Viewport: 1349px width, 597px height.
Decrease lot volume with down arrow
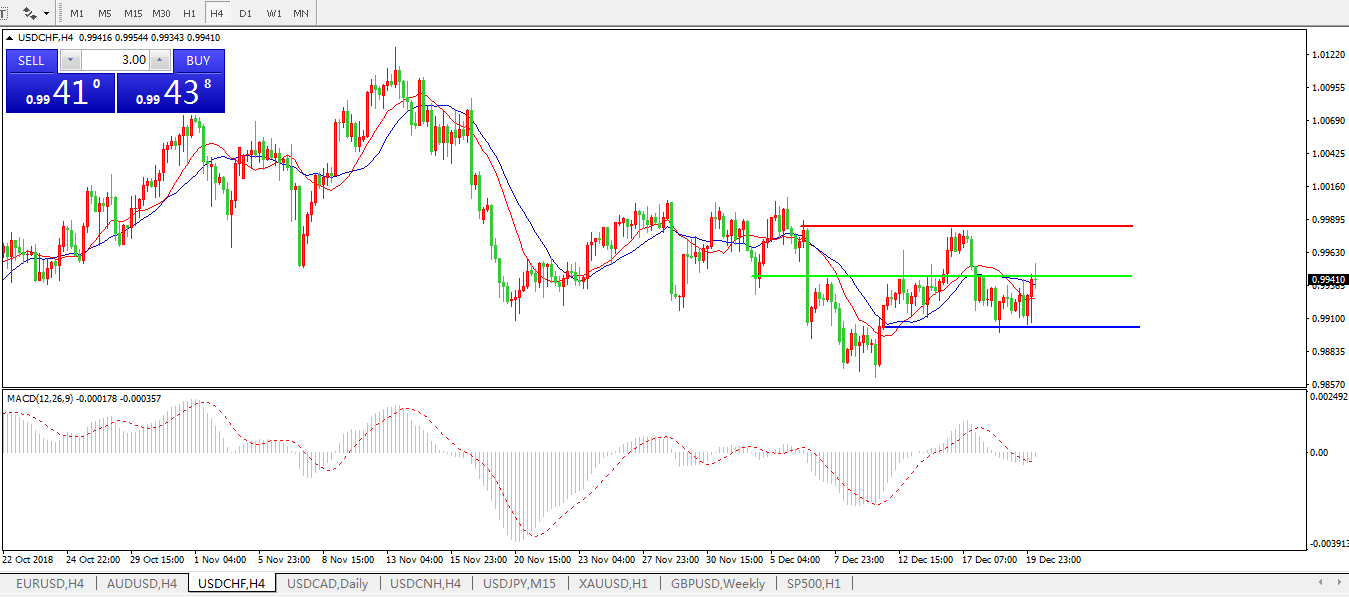(70, 60)
